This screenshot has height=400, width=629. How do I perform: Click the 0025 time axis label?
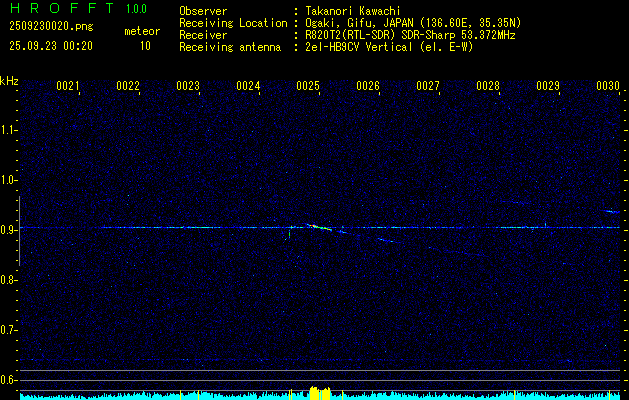(x=308, y=85)
